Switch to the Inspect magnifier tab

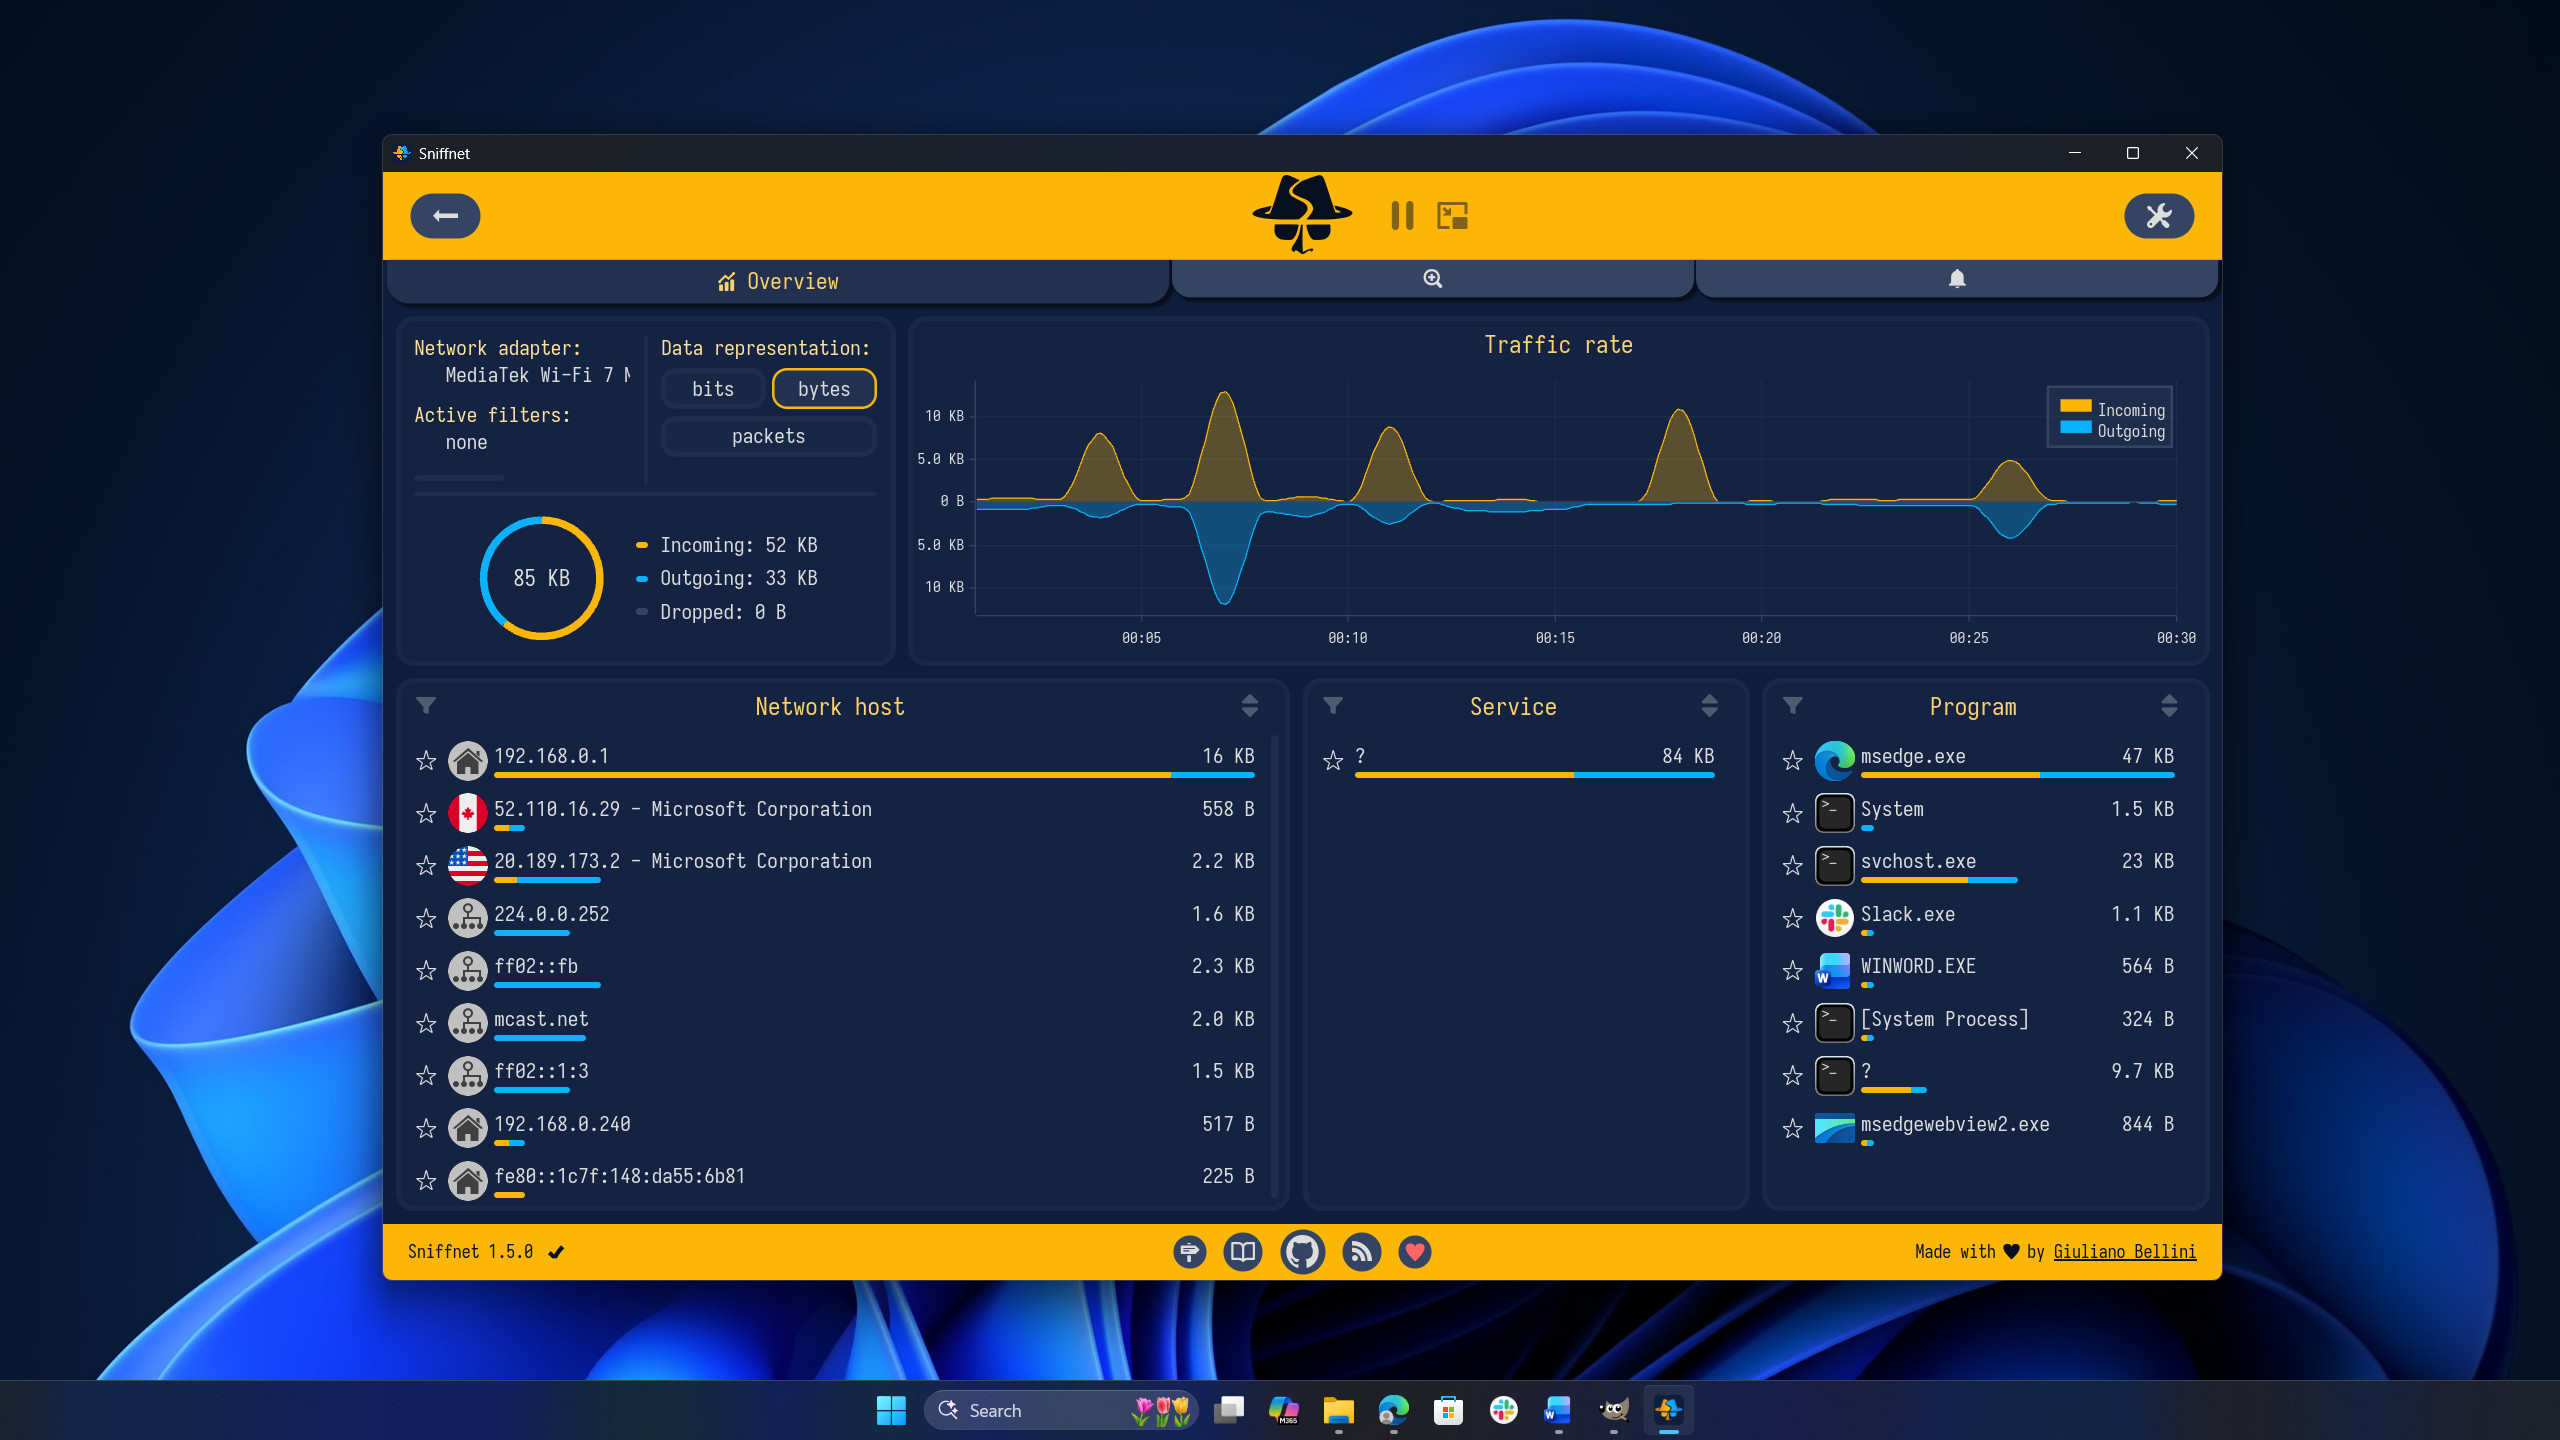1432,278
